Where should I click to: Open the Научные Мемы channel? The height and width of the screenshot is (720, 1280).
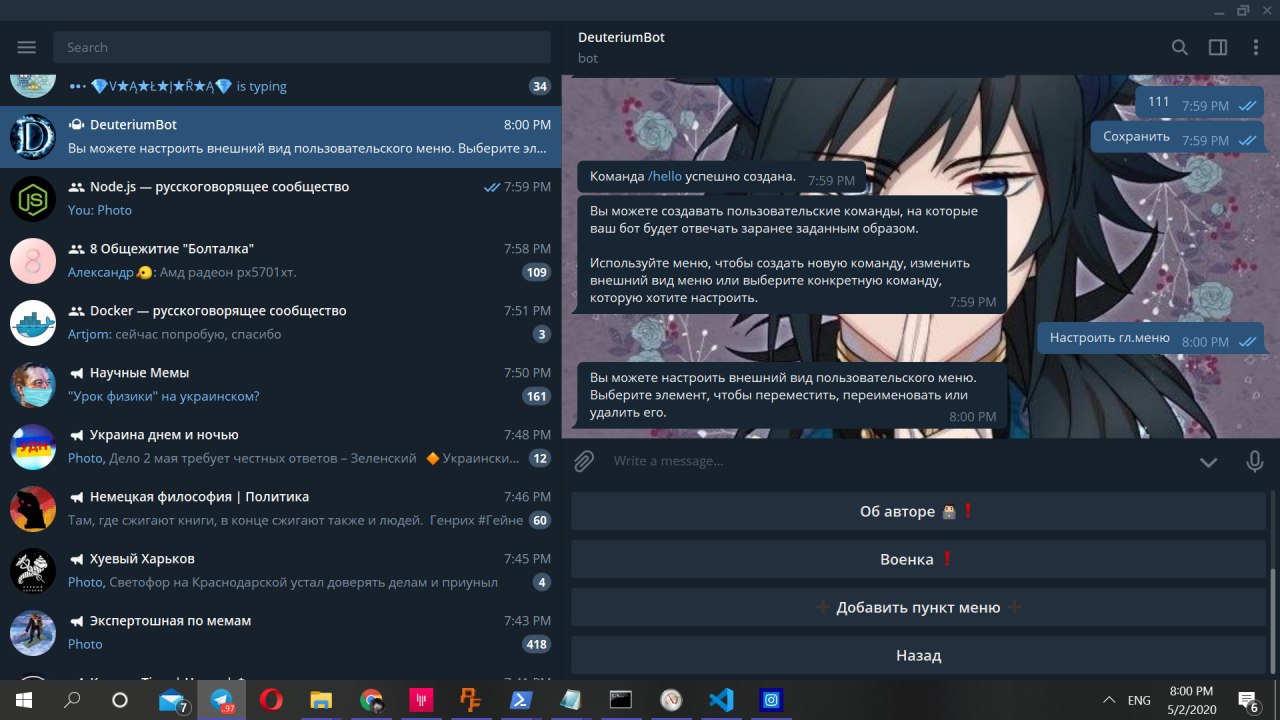(x=280, y=385)
